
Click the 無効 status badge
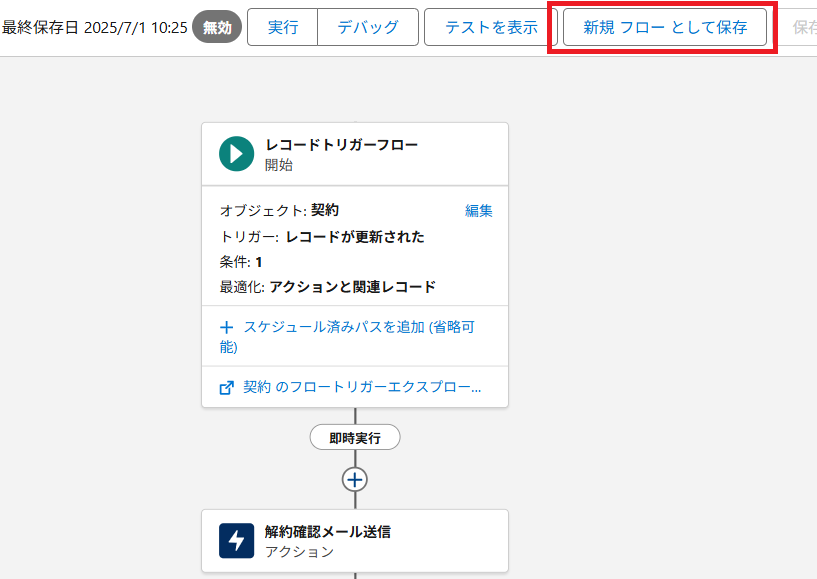pyautogui.click(x=217, y=28)
